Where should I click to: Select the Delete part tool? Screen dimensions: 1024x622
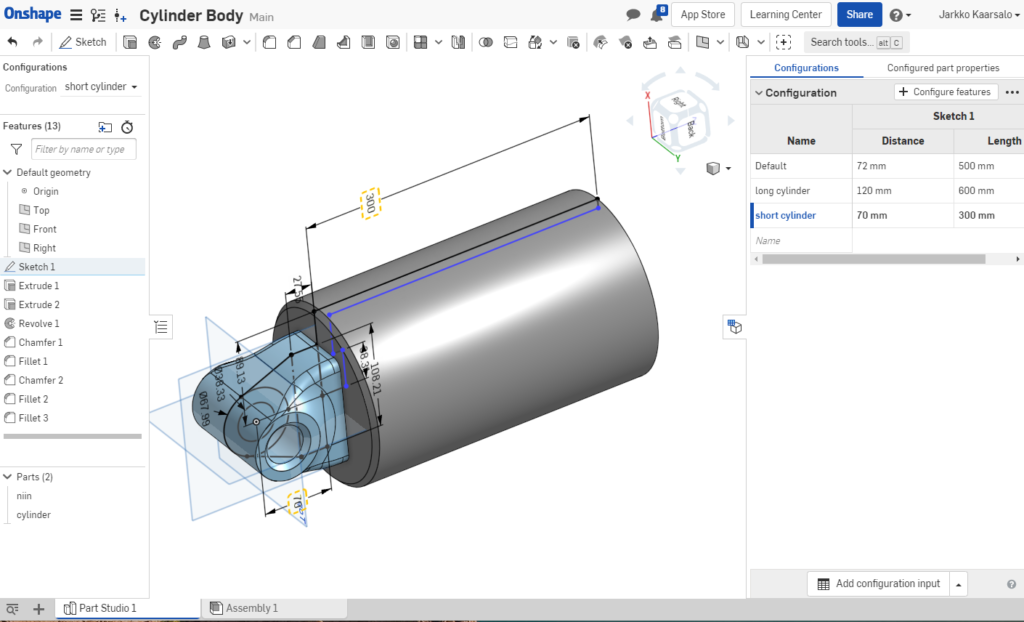(573, 42)
